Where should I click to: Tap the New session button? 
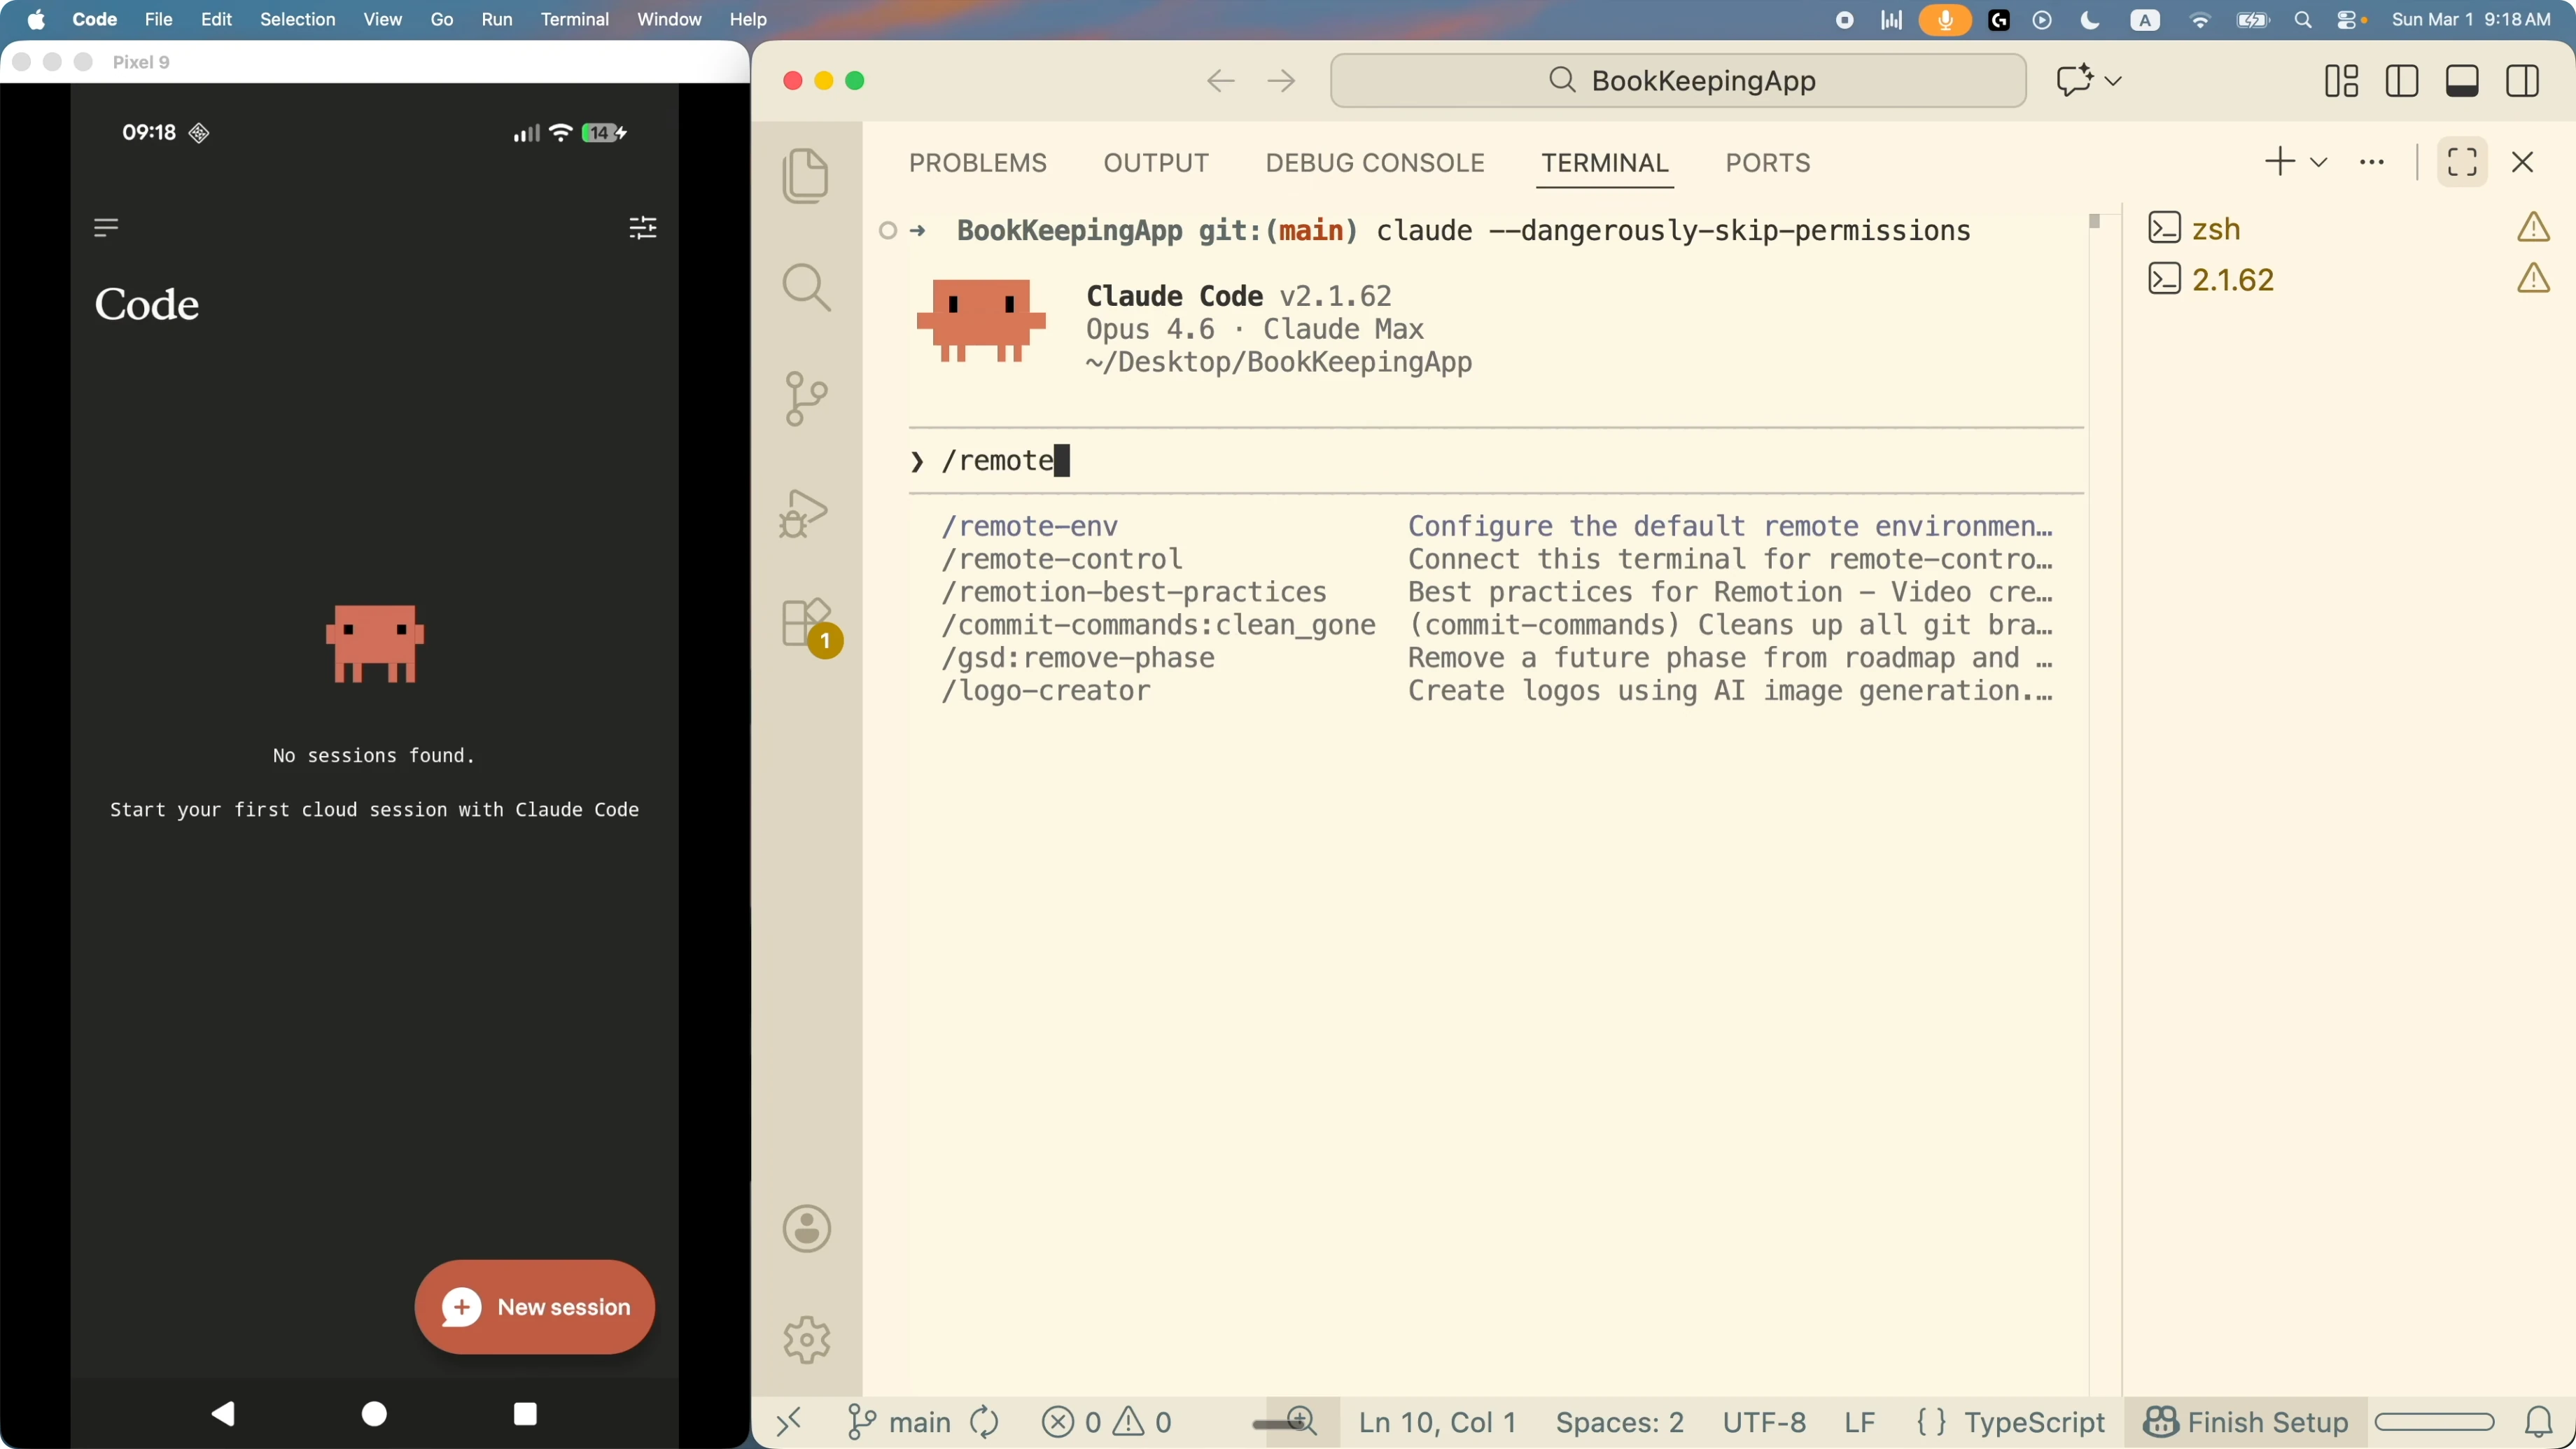[535, 1307]
